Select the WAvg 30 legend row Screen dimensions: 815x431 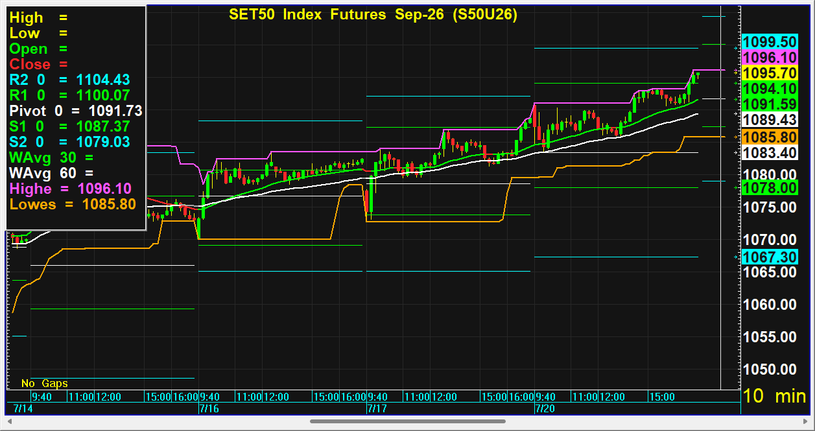52,157
